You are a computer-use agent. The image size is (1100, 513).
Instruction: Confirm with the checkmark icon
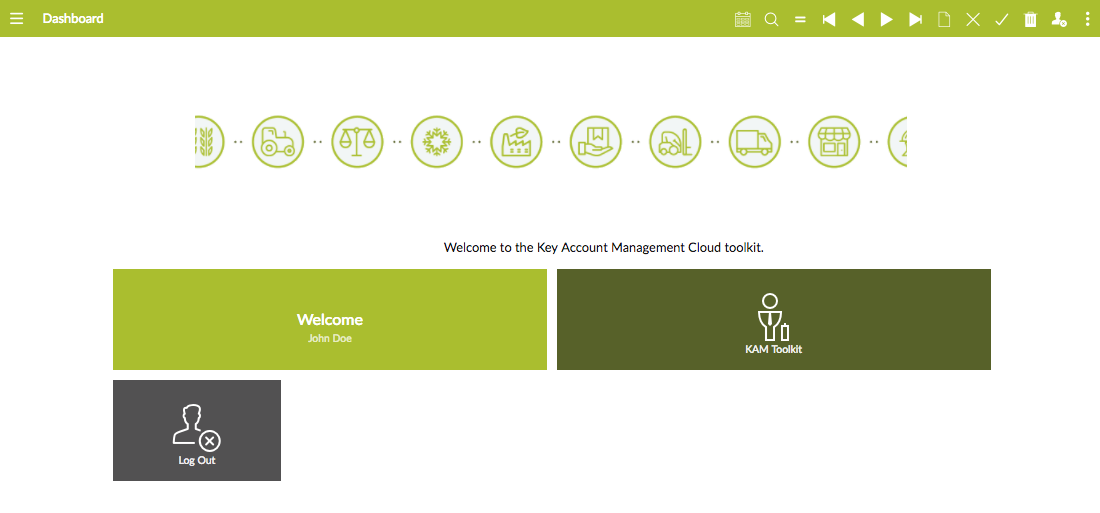(1001, 20)
